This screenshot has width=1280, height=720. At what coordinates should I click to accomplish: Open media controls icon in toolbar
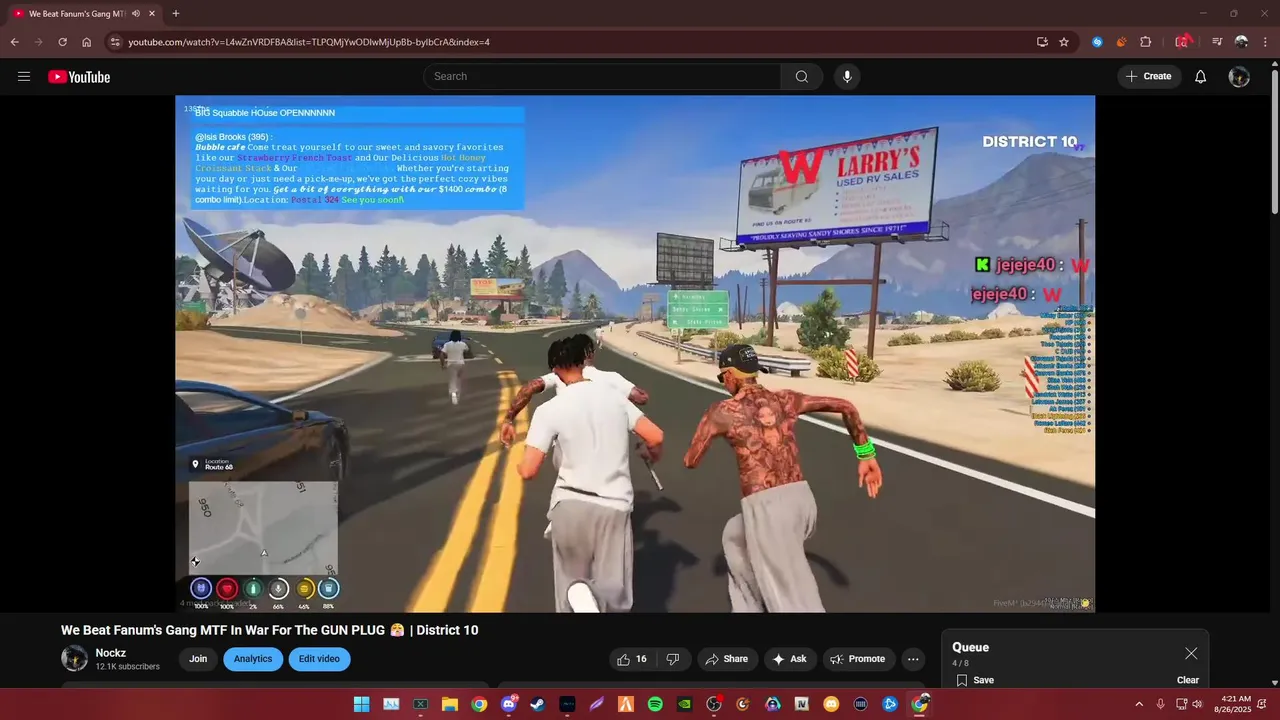click(x=1217, y=42)
